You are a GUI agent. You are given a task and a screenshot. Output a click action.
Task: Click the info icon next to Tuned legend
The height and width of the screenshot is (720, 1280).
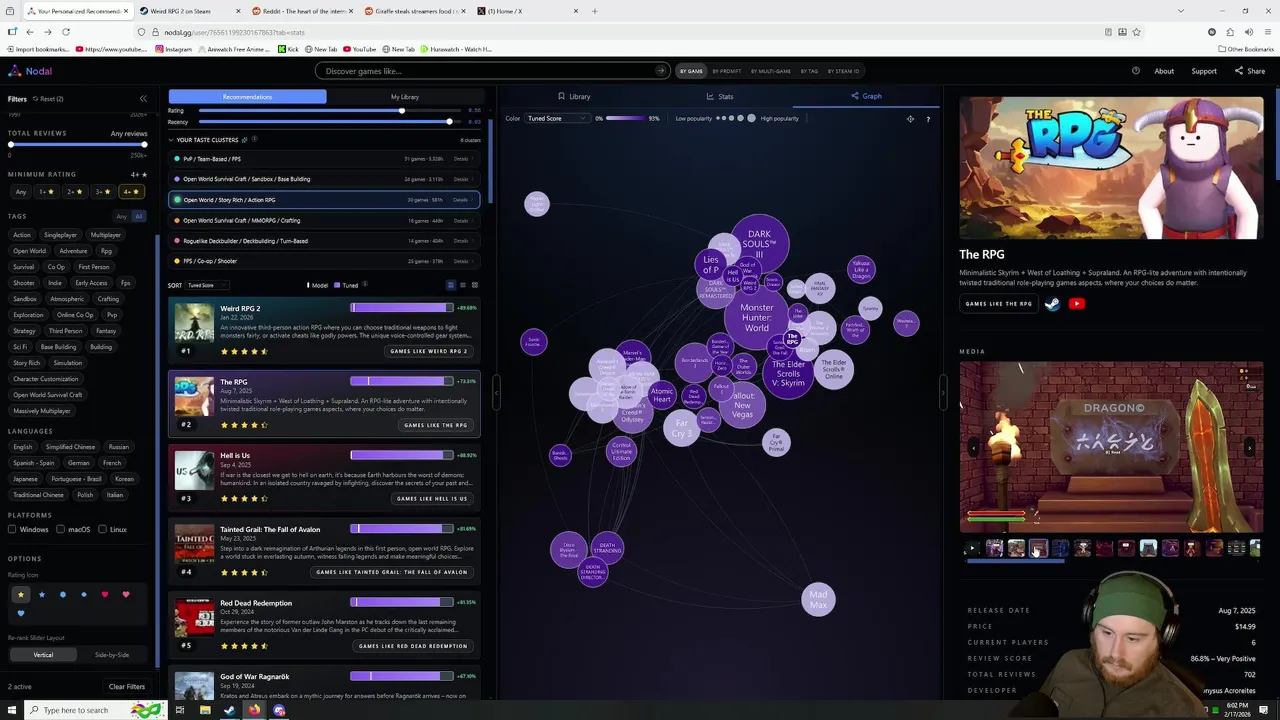point(364,285)
